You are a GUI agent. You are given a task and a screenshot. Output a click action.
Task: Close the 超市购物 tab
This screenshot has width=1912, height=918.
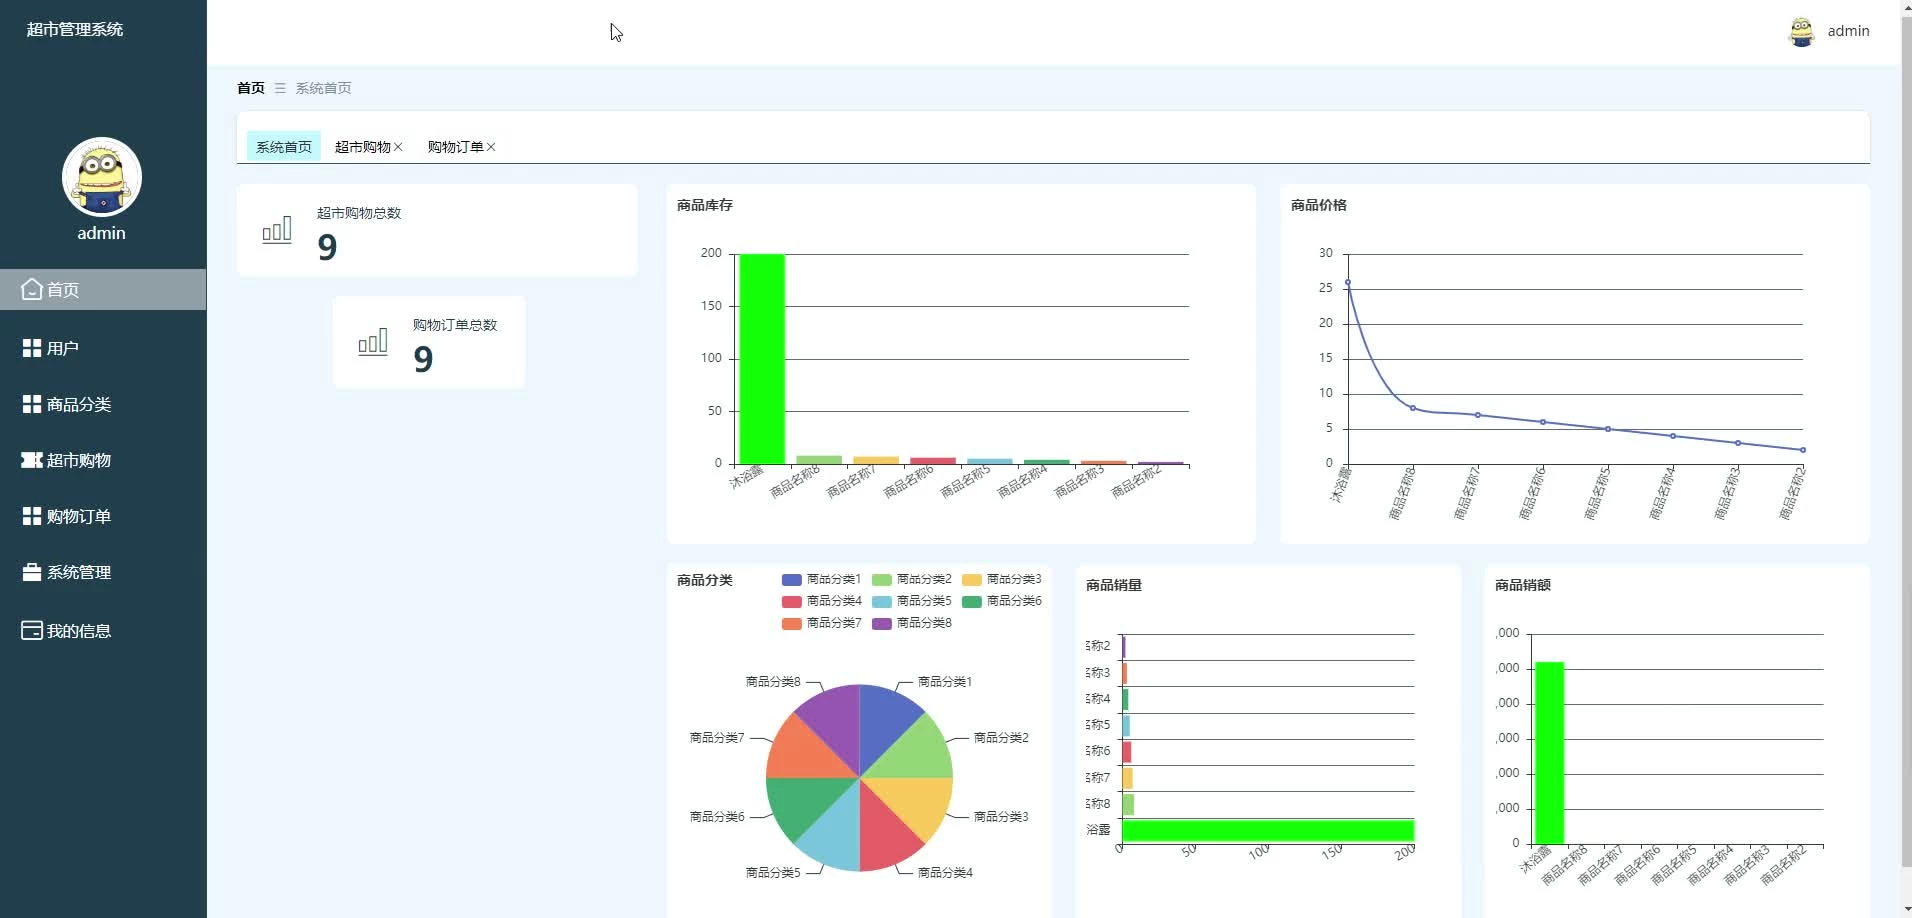[x=398, y=147]
